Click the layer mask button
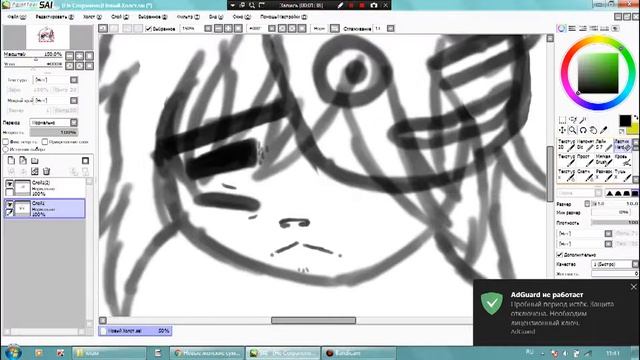The image size is (640, 360). 85,160
